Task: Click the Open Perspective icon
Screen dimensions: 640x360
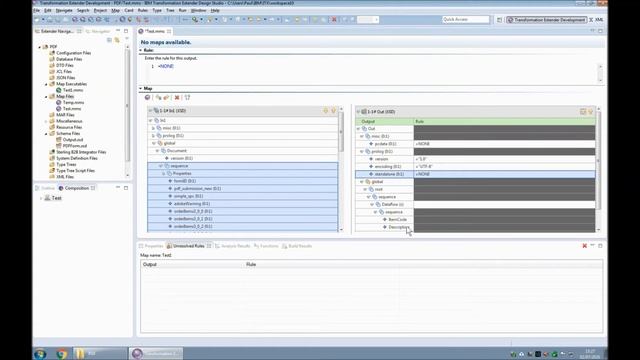Action: click(x=499, y=20)
